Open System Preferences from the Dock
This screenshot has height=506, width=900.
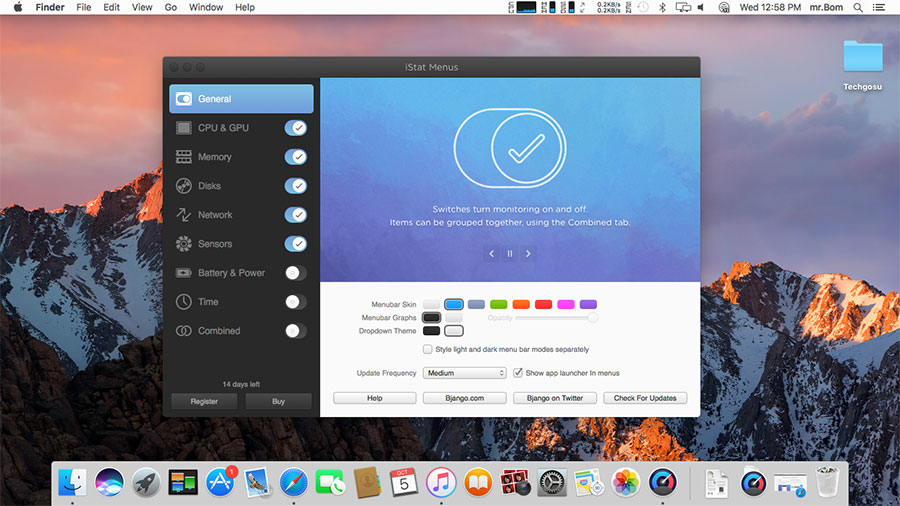tap(552, 482)
